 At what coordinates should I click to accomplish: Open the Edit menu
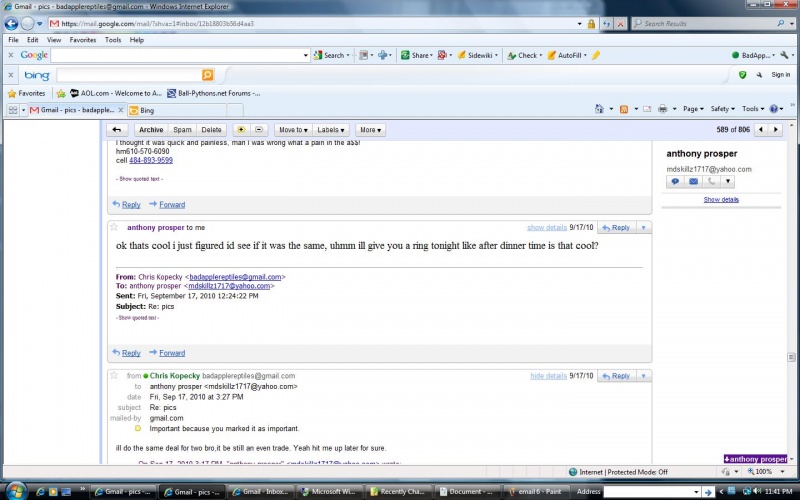tap(33, 40)
